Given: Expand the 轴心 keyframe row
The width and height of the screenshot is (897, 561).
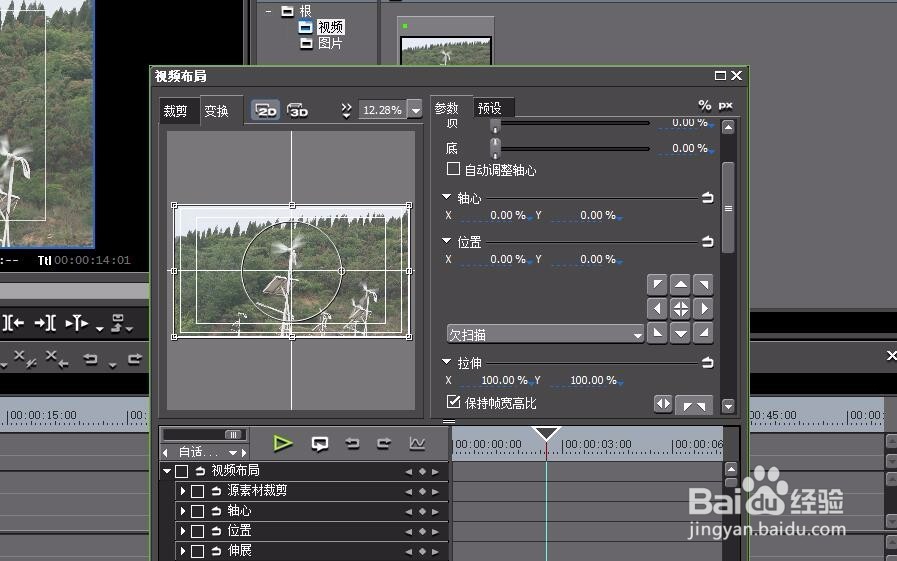Looking at the screenshot, I should [182, 511].
